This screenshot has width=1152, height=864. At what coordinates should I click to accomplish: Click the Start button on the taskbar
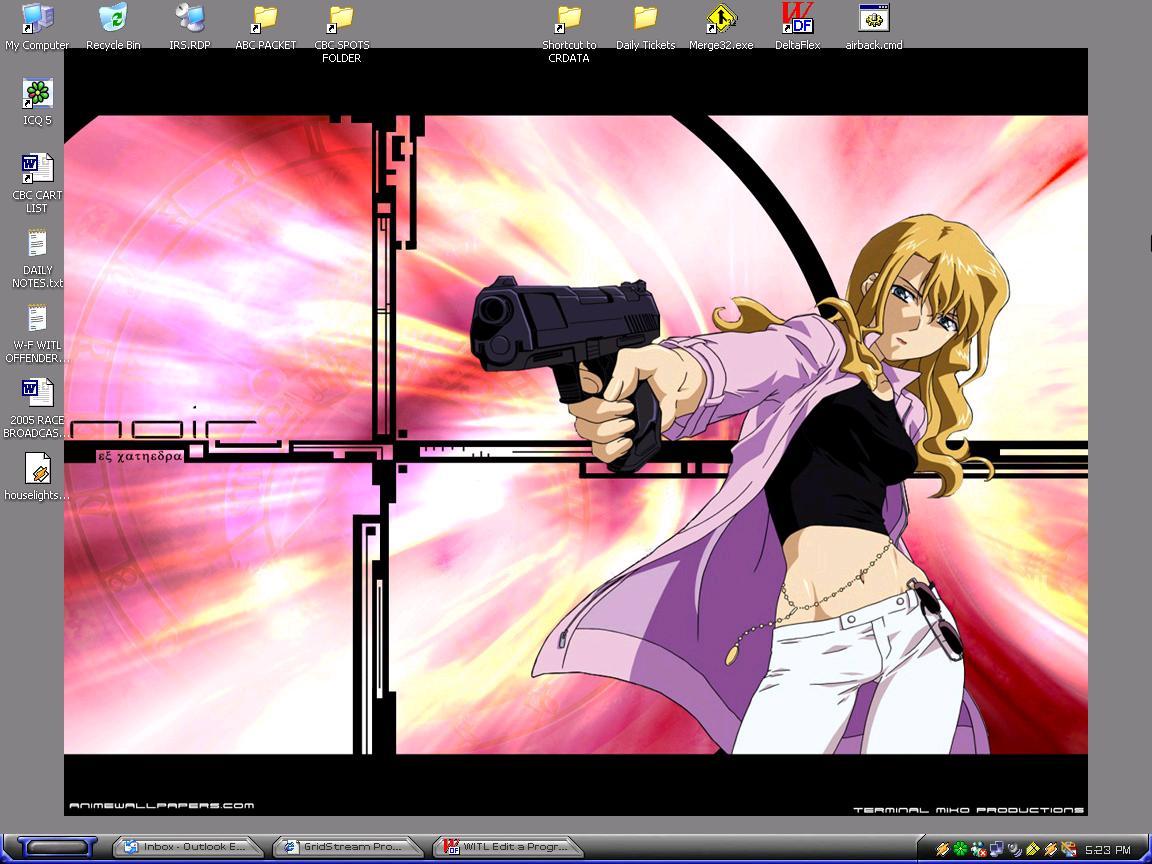(55, 847)
